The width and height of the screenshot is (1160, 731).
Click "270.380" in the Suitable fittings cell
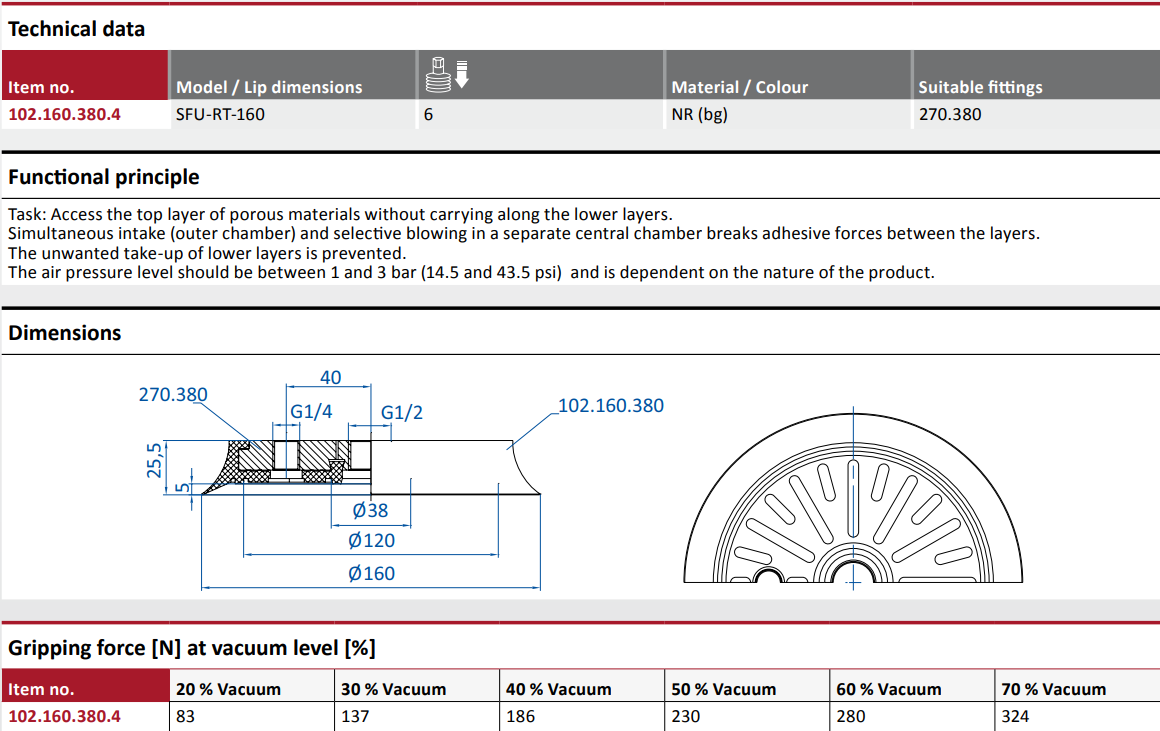pyautogui.click(x=950, y=115)
